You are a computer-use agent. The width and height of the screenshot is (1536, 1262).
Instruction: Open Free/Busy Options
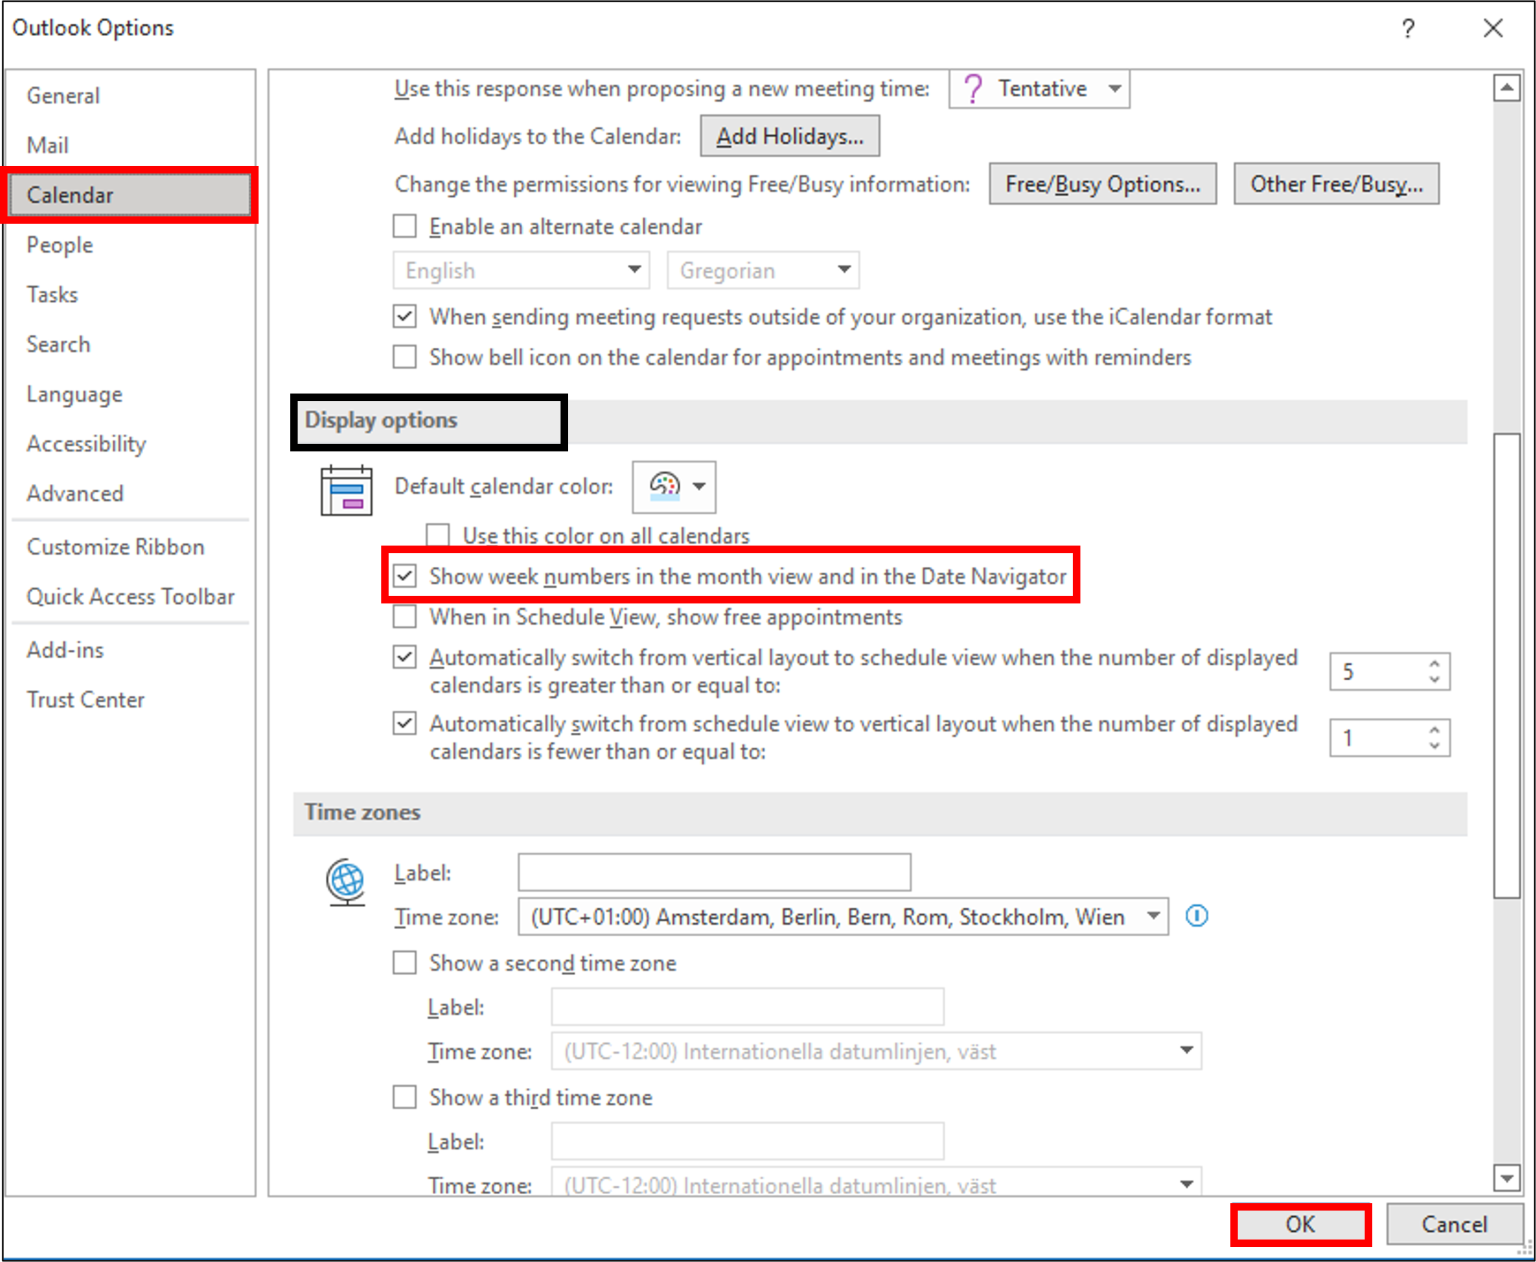(1102, 183)
